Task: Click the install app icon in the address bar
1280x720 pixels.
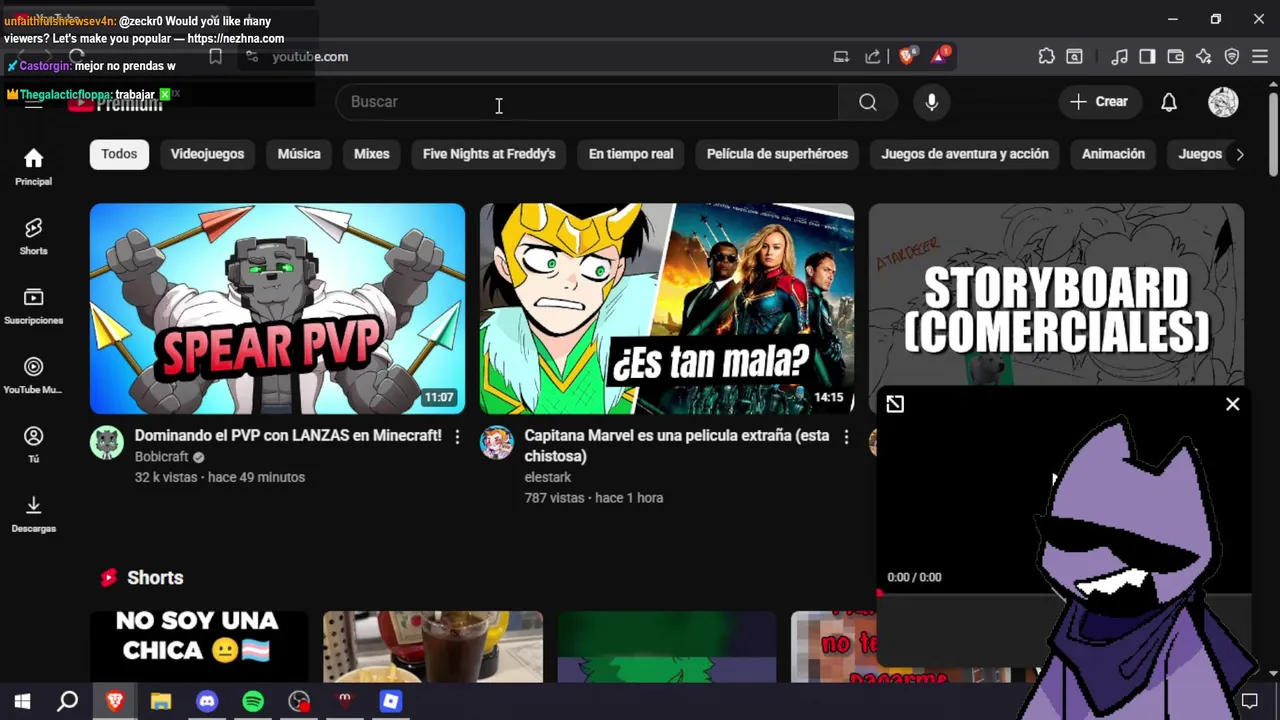Action: pos(841,57)
